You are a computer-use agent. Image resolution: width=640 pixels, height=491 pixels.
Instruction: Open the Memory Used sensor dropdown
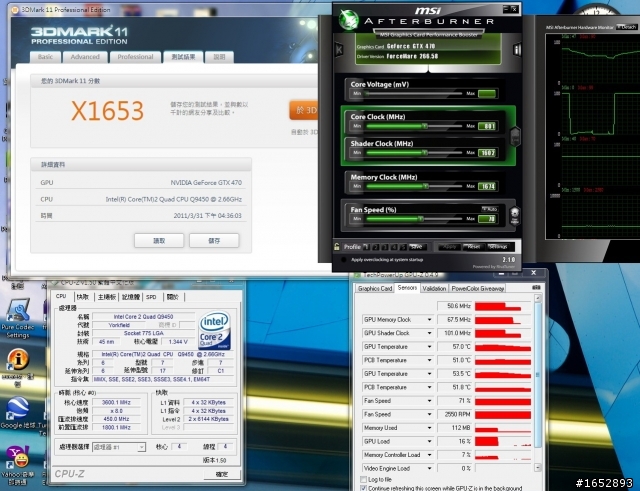[429, 428]
